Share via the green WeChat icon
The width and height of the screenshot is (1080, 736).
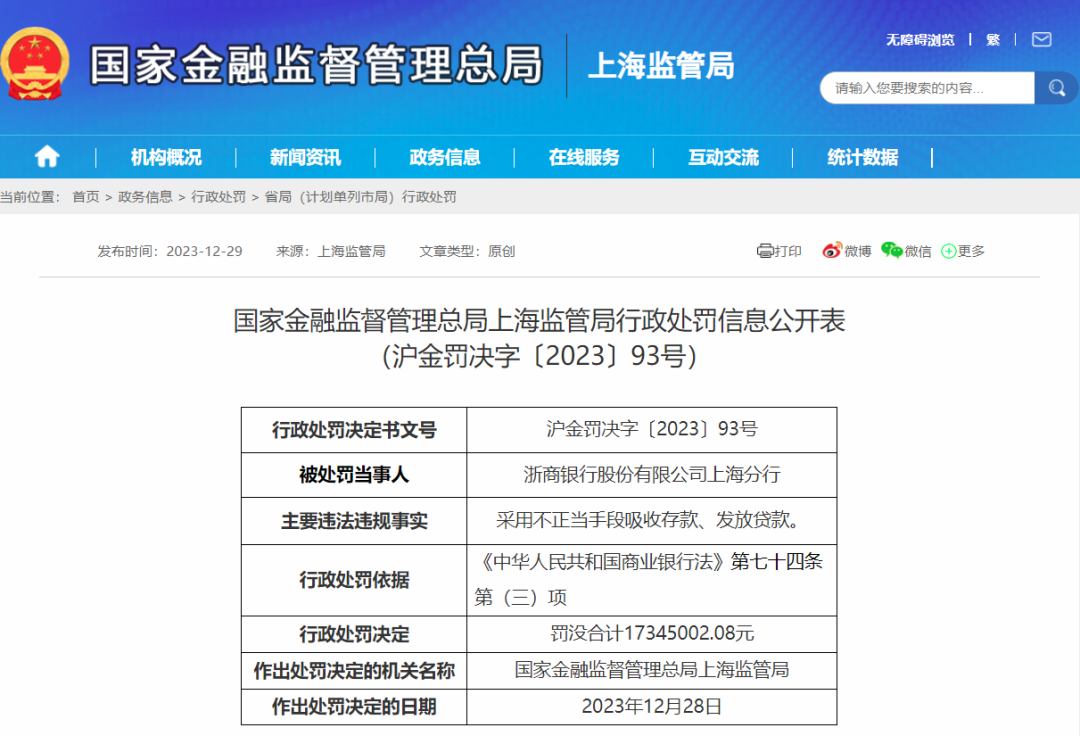tap(891, 251)
